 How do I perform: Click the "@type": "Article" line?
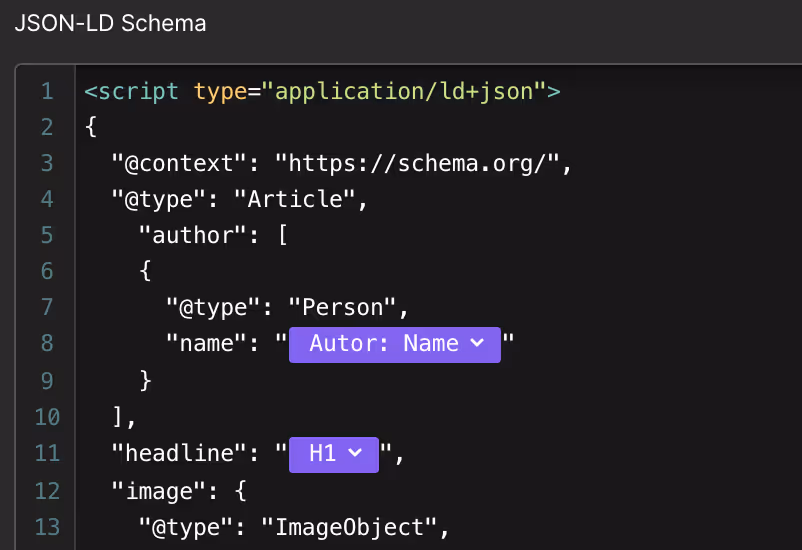239,200
